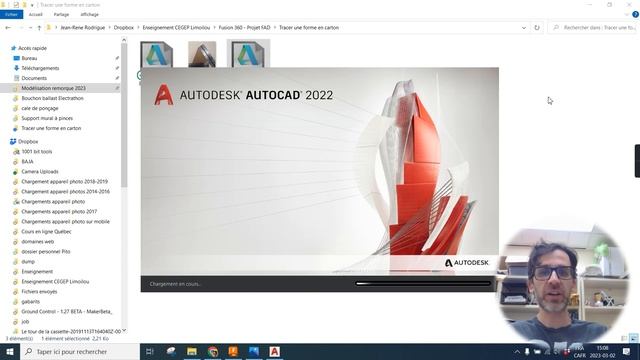The width and height of the screenshot is (640, 360).
Task: Open Bureau in quick access
Action: (x=29, y=58)
